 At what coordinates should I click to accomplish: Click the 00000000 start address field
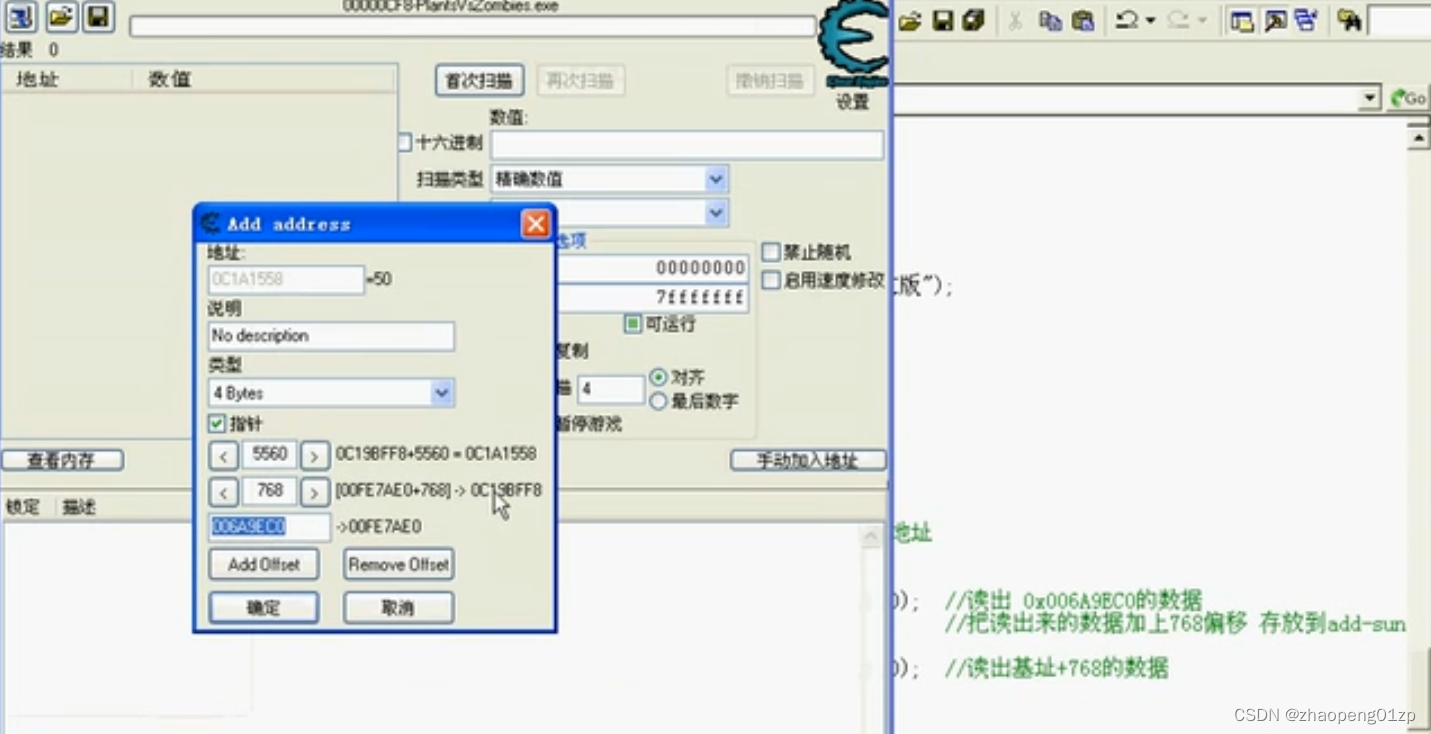tap(652, 268)
